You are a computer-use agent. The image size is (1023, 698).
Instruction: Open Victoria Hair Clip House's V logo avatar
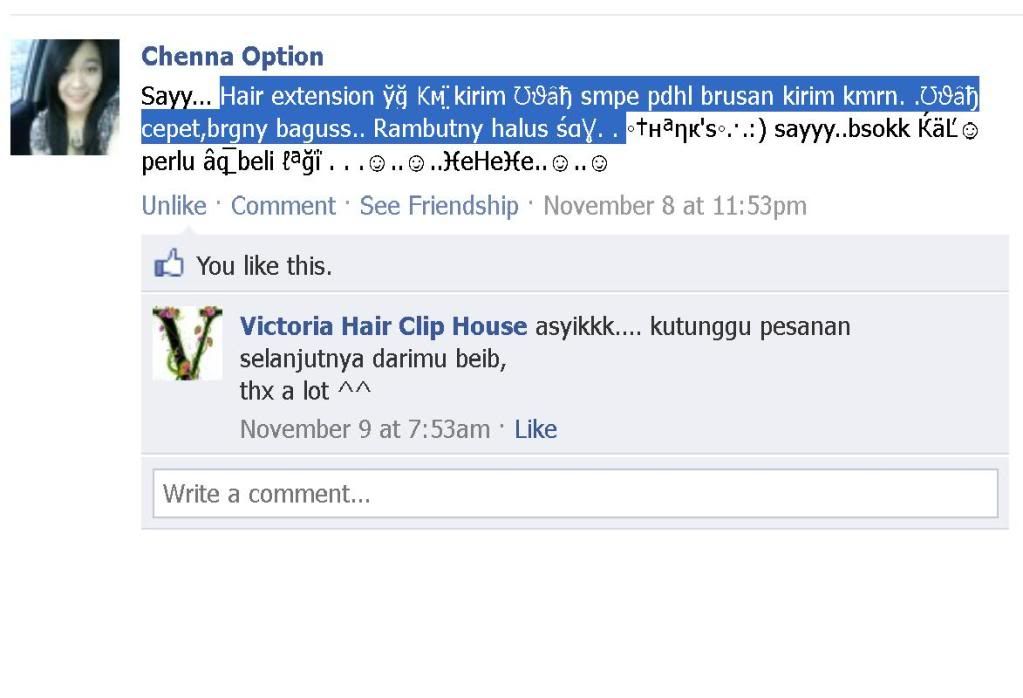coord(187,342)
